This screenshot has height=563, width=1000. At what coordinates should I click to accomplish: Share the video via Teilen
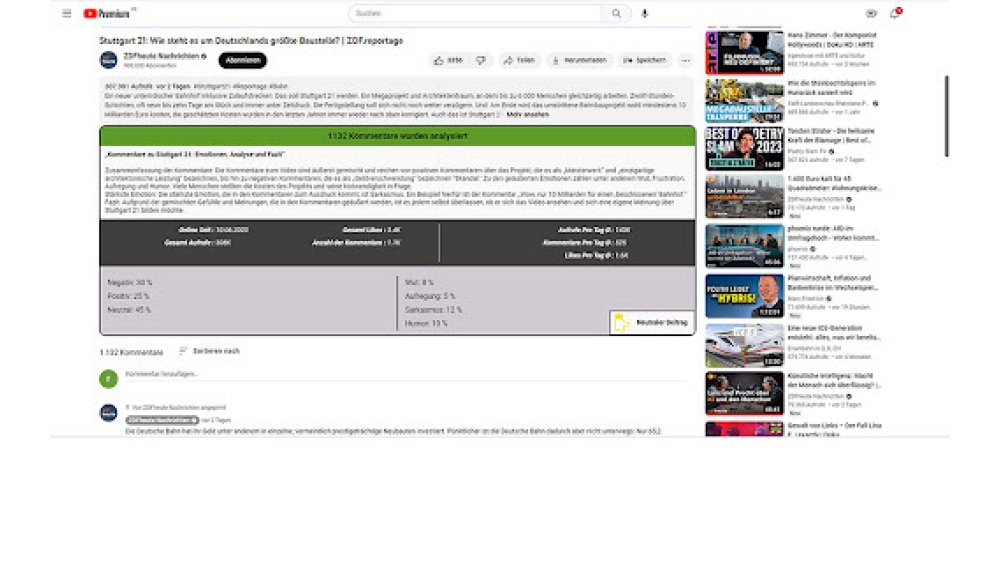pos(518,61)
